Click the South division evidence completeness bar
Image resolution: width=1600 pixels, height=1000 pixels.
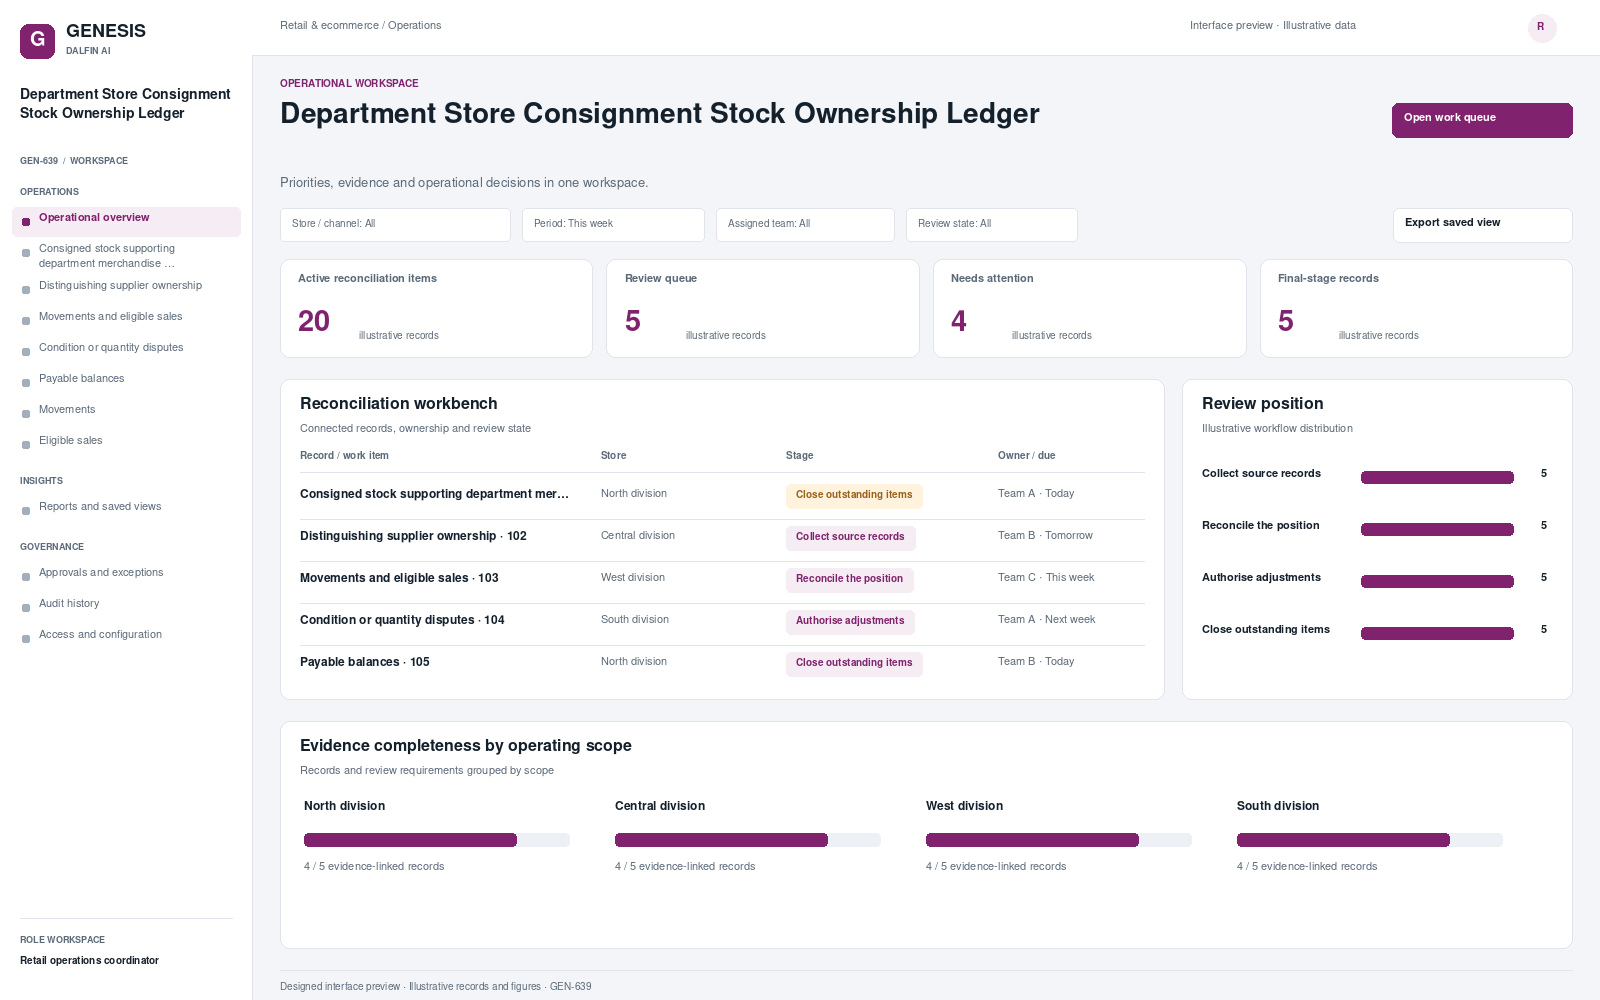pyautogui.click(x=1370, y=840)
